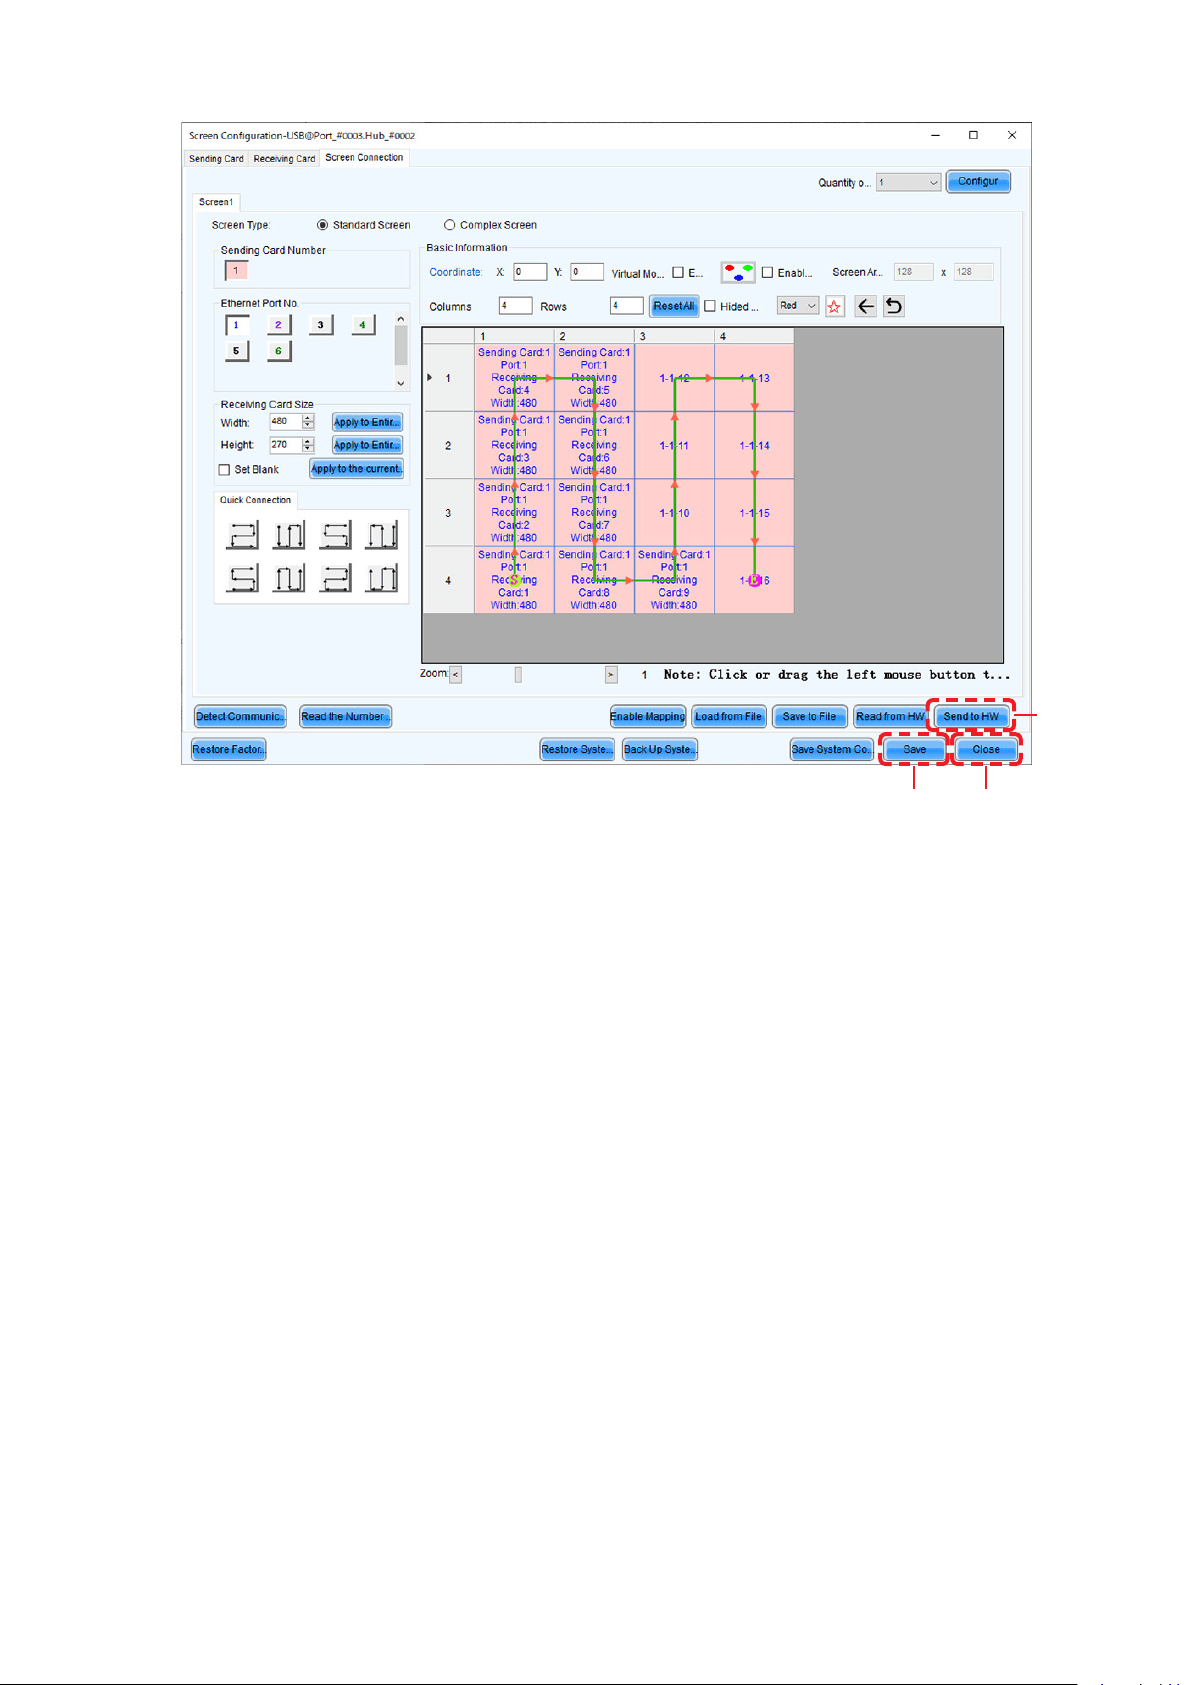Switch to the Receiving Card tab
The width and height of the screenshot is (1192, 1685).
point(284,159)
